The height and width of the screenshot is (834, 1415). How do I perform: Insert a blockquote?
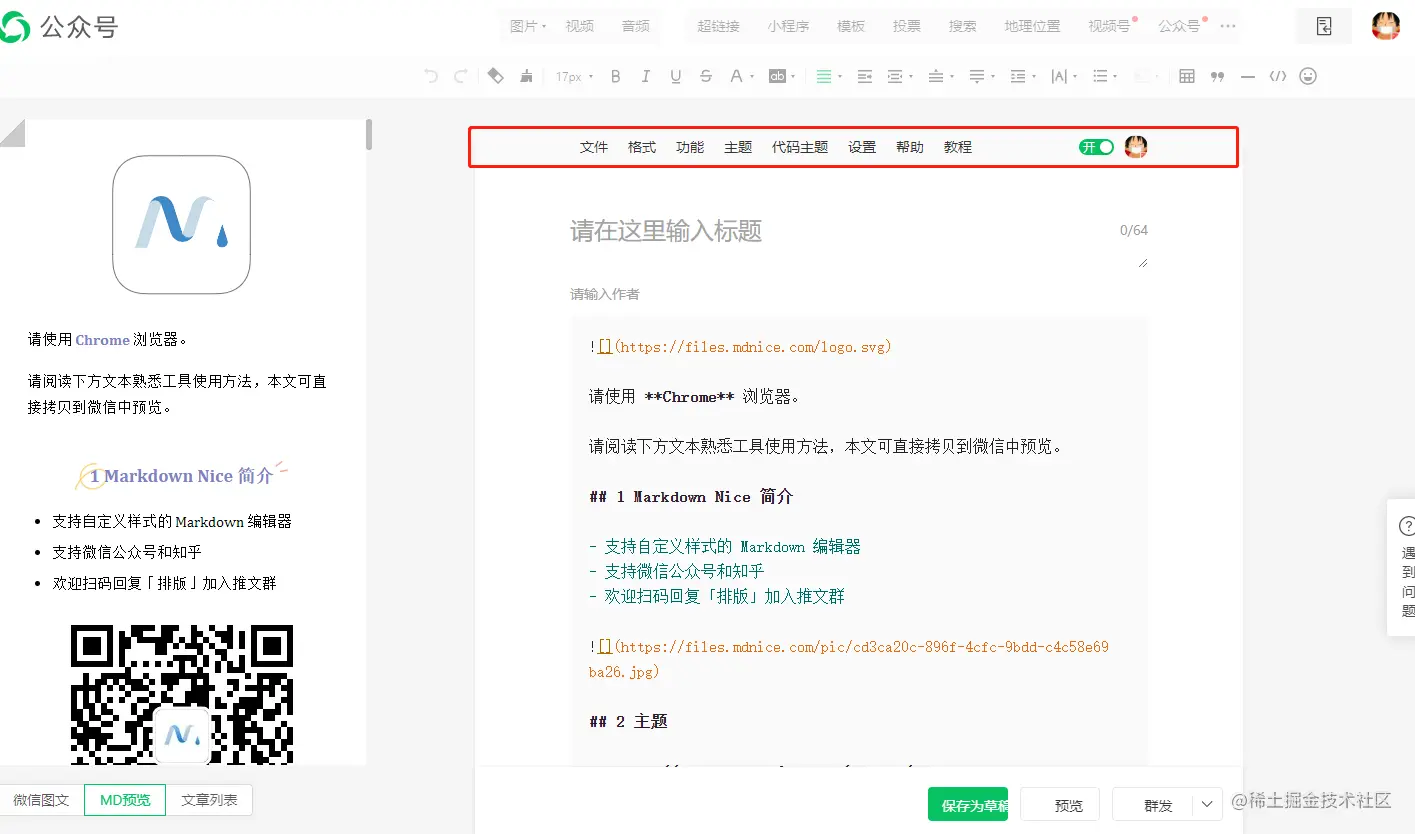[x=1217, y=76]
